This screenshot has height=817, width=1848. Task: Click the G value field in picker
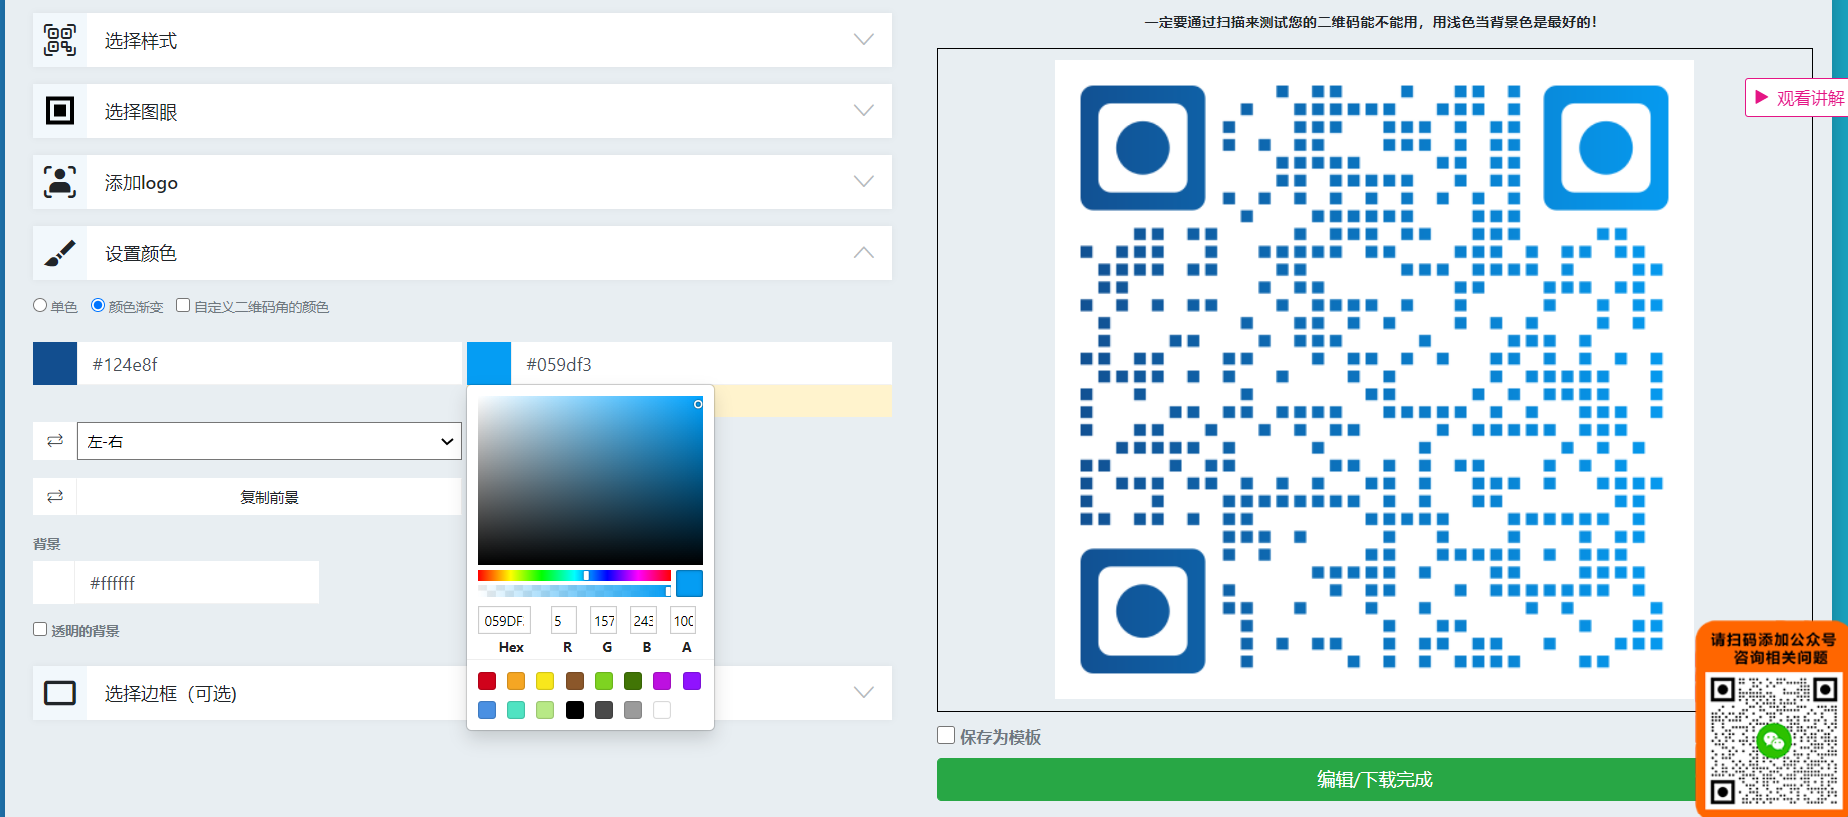pyautogui.click(x=603, y=620)
